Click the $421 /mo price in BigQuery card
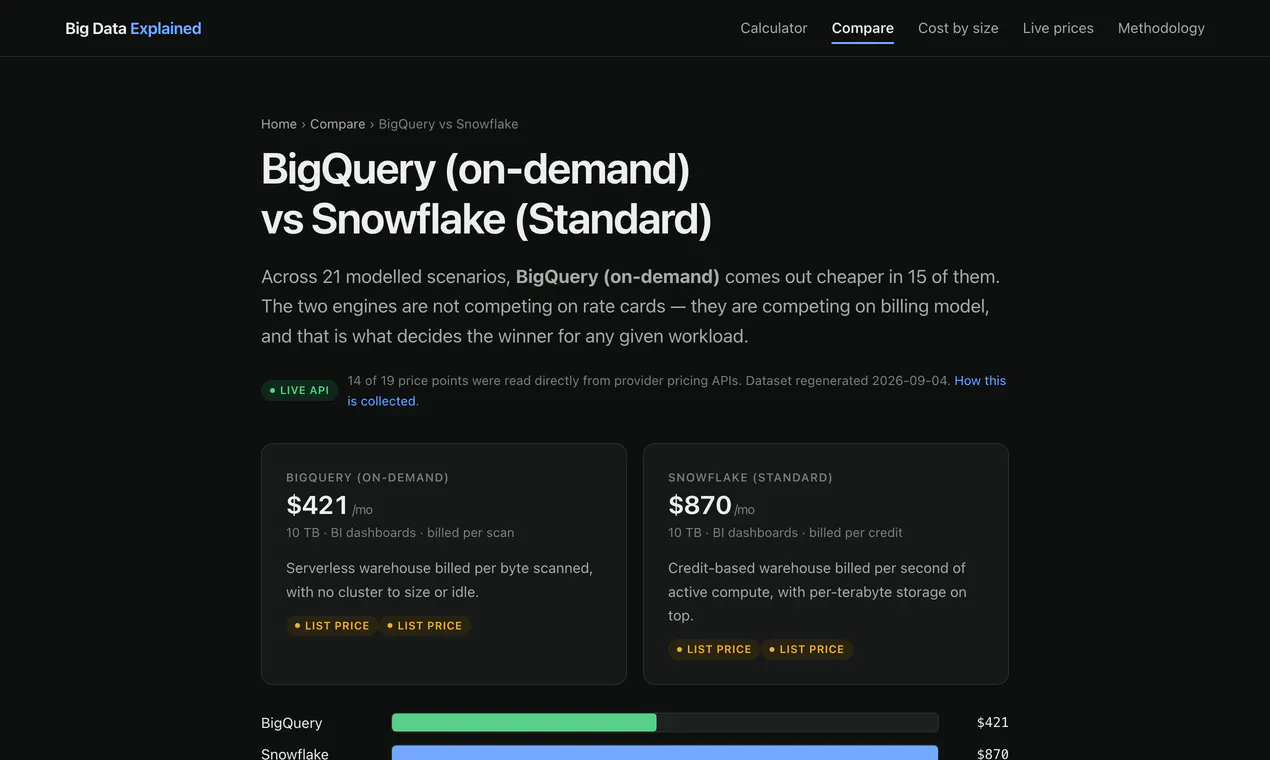Viewport: 1270px width, 760px height. click(x=329, y=506)
